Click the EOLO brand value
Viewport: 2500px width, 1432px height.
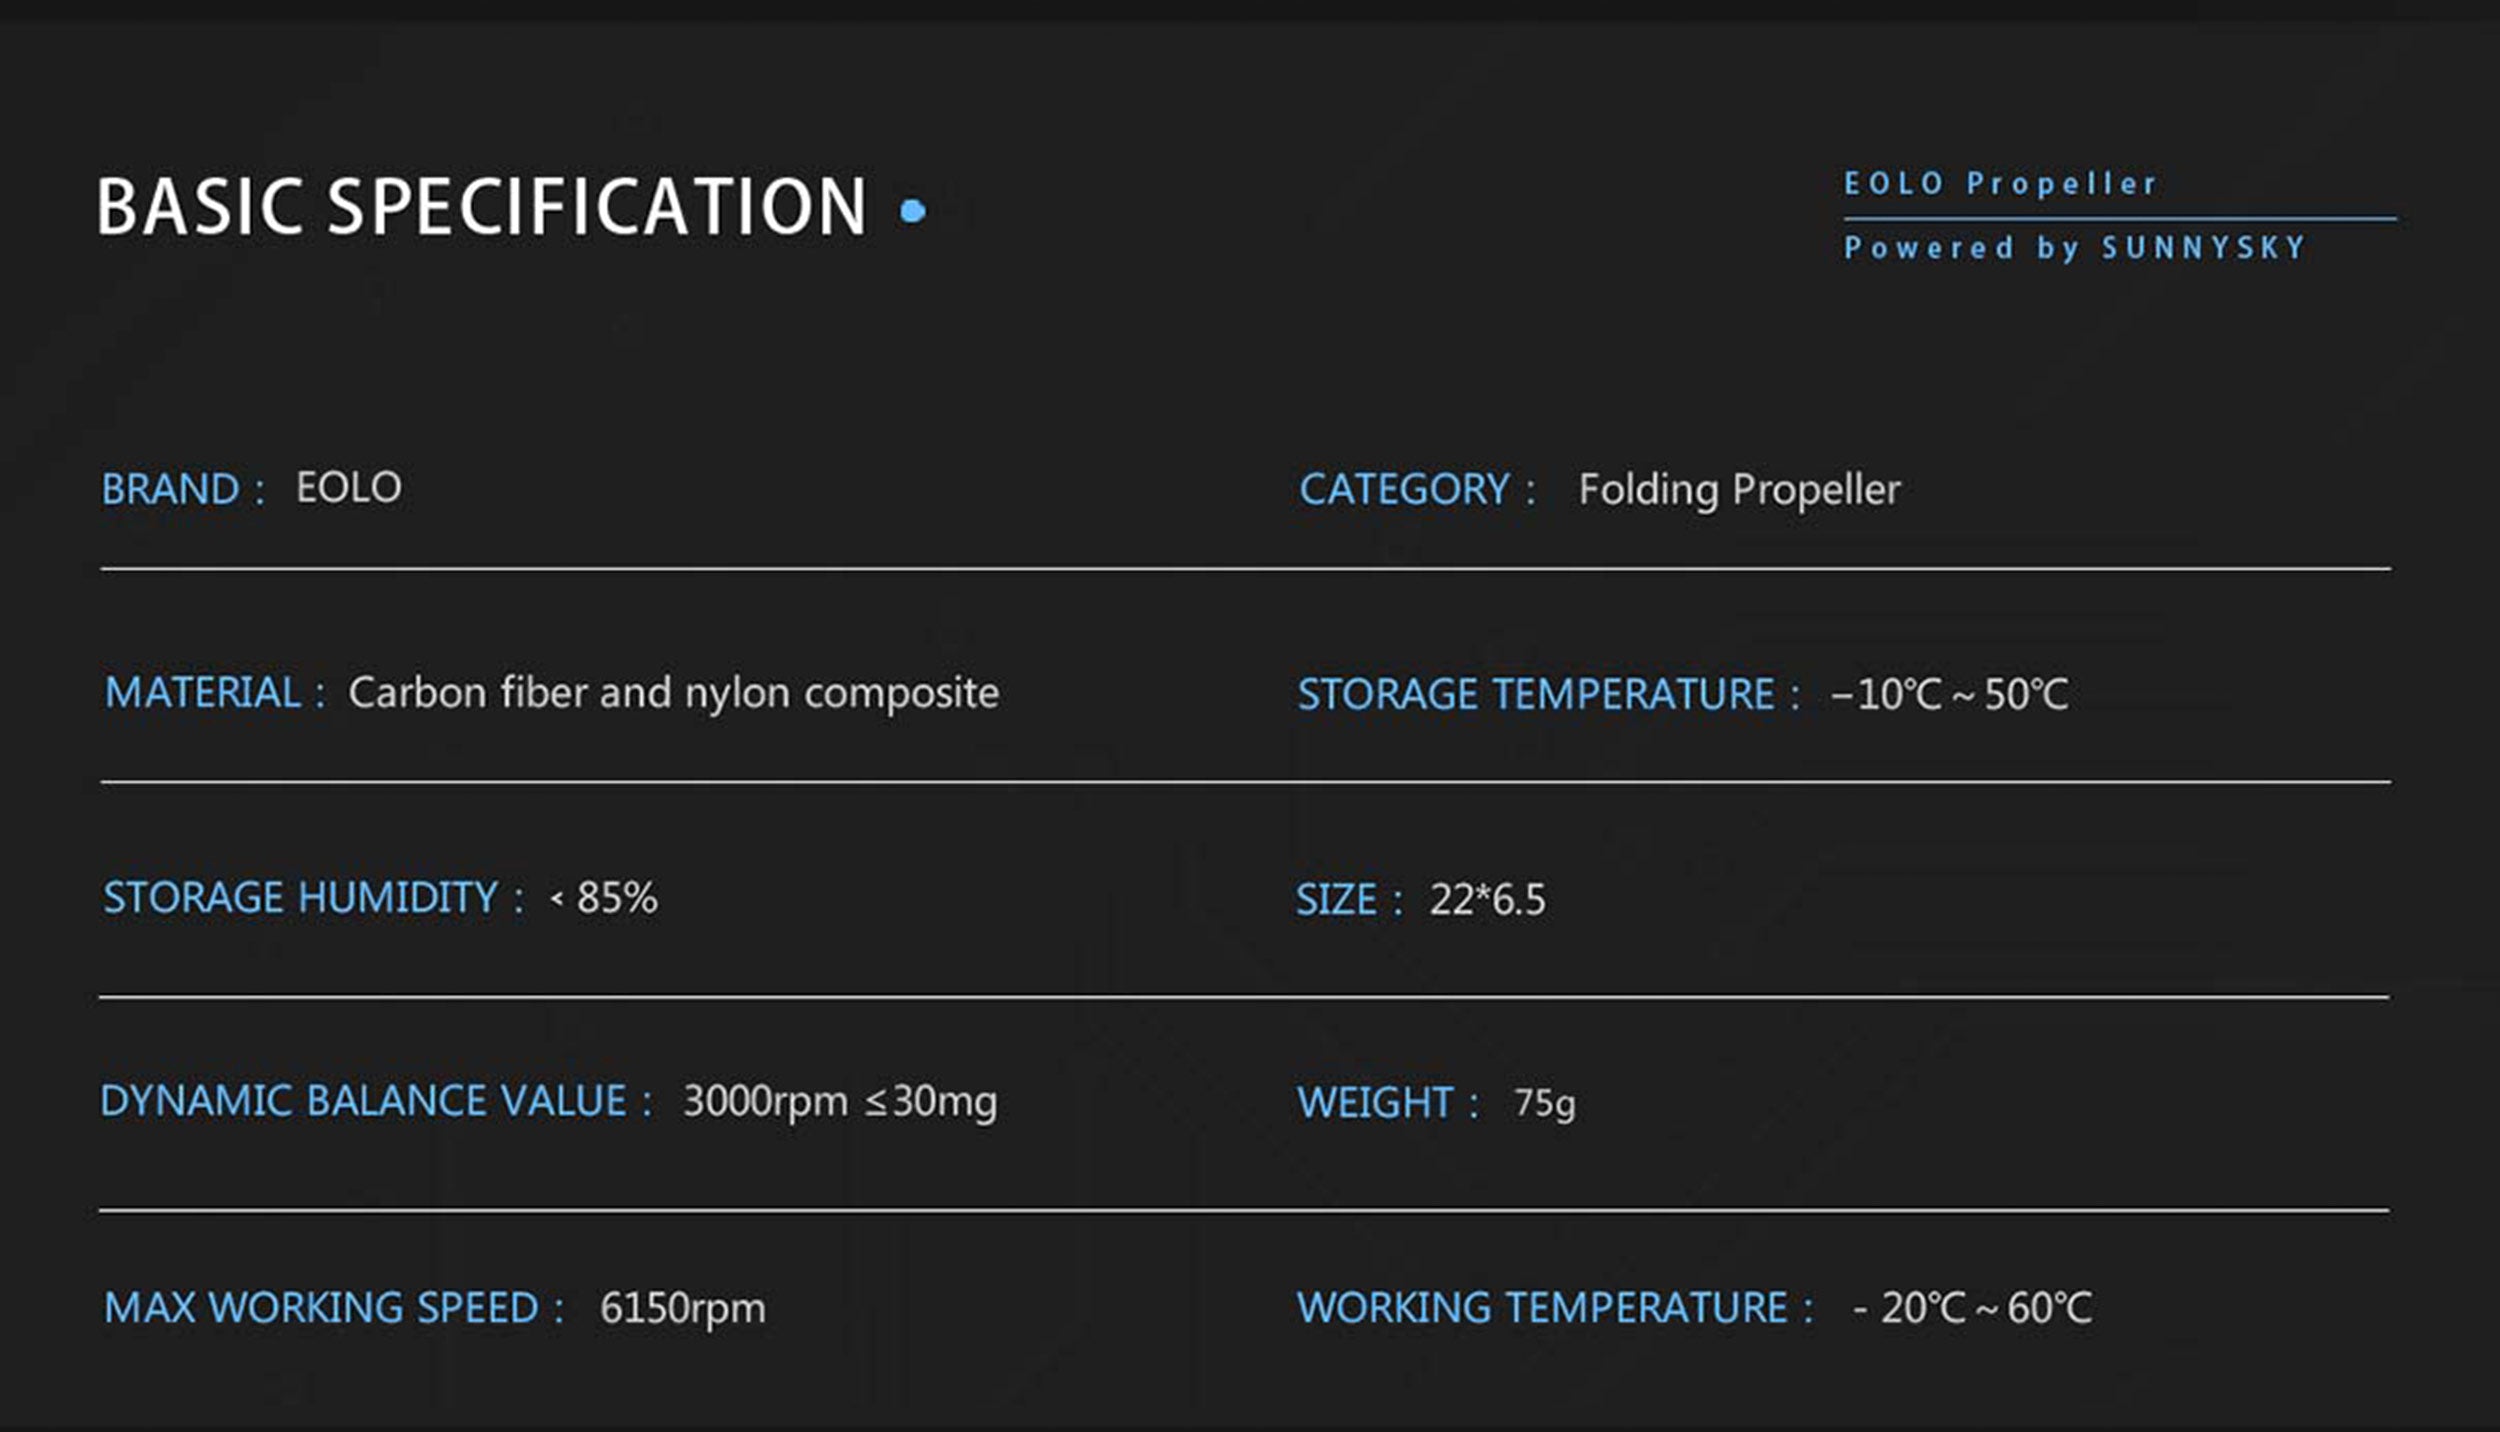point(348,488)
